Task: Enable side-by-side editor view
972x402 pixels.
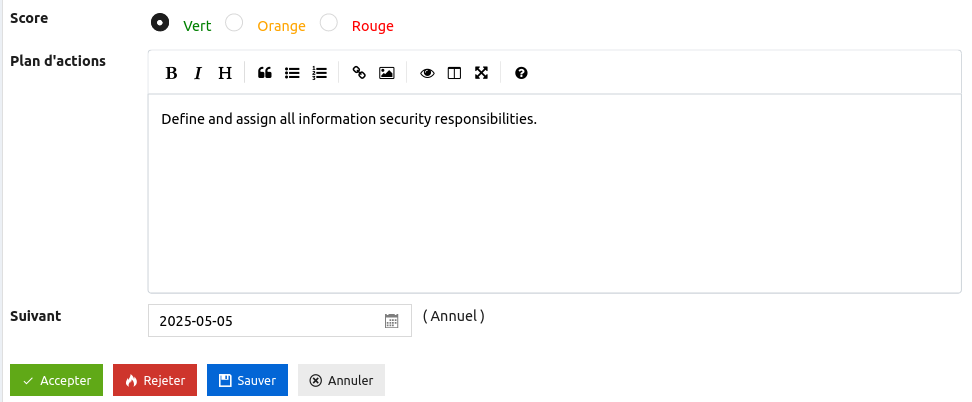Action: point(454,73)
